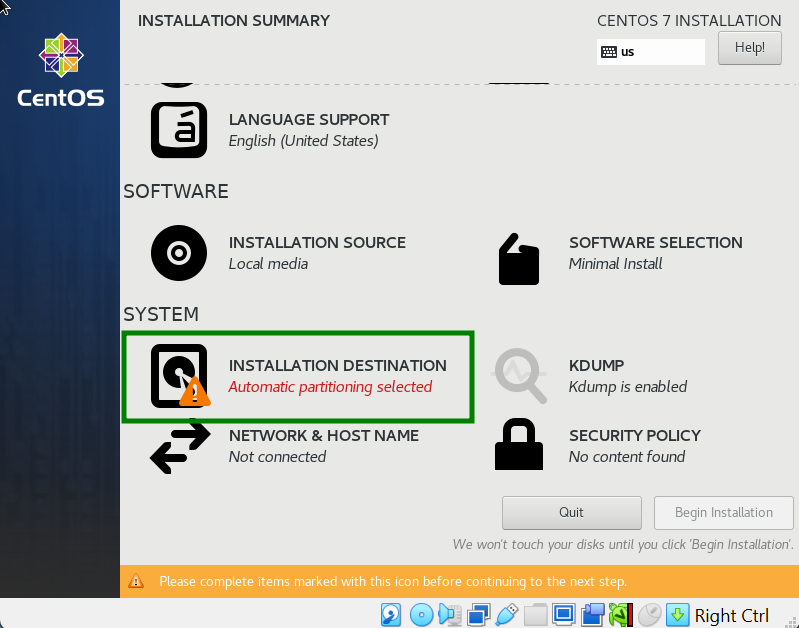Open Security Policy padlock icon
This screenshot has width=799, height=628.
click(x=519, y=444)
